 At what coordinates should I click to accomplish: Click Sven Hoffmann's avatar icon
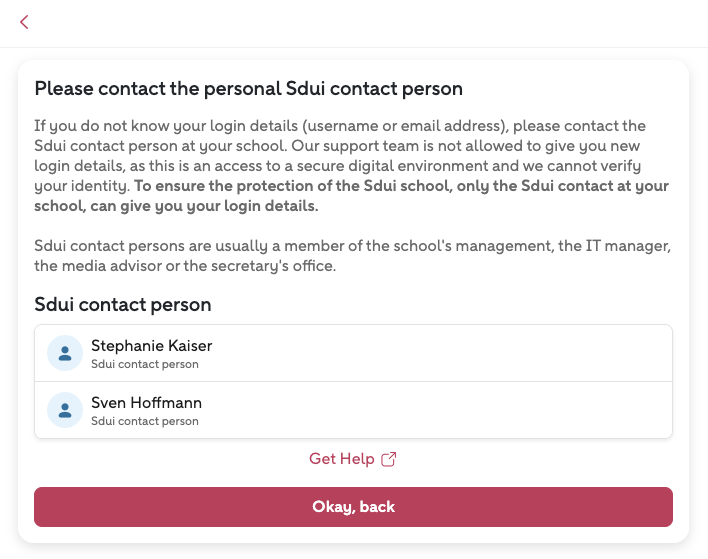[x=65, y=410]
